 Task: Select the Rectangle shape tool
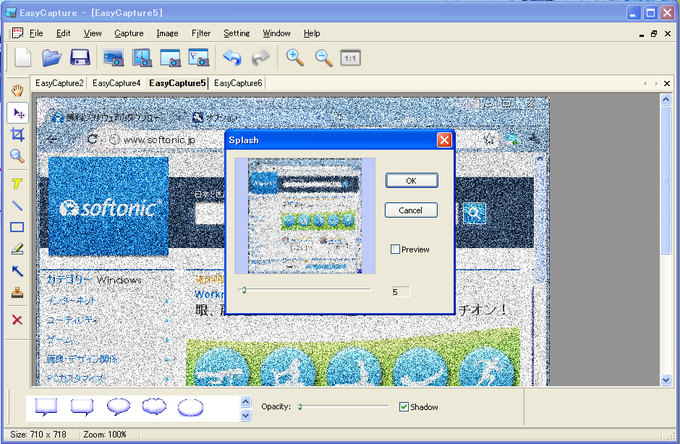[17, 227]
